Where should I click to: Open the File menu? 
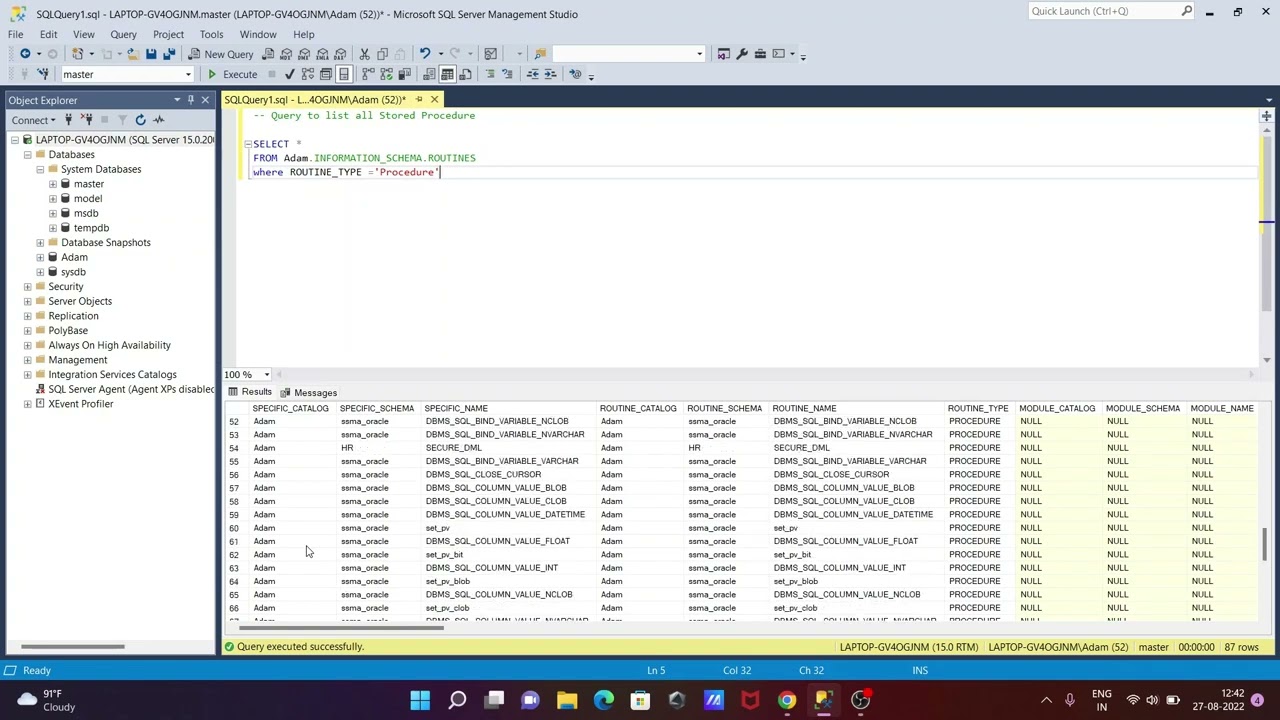[x=16, y=34]
